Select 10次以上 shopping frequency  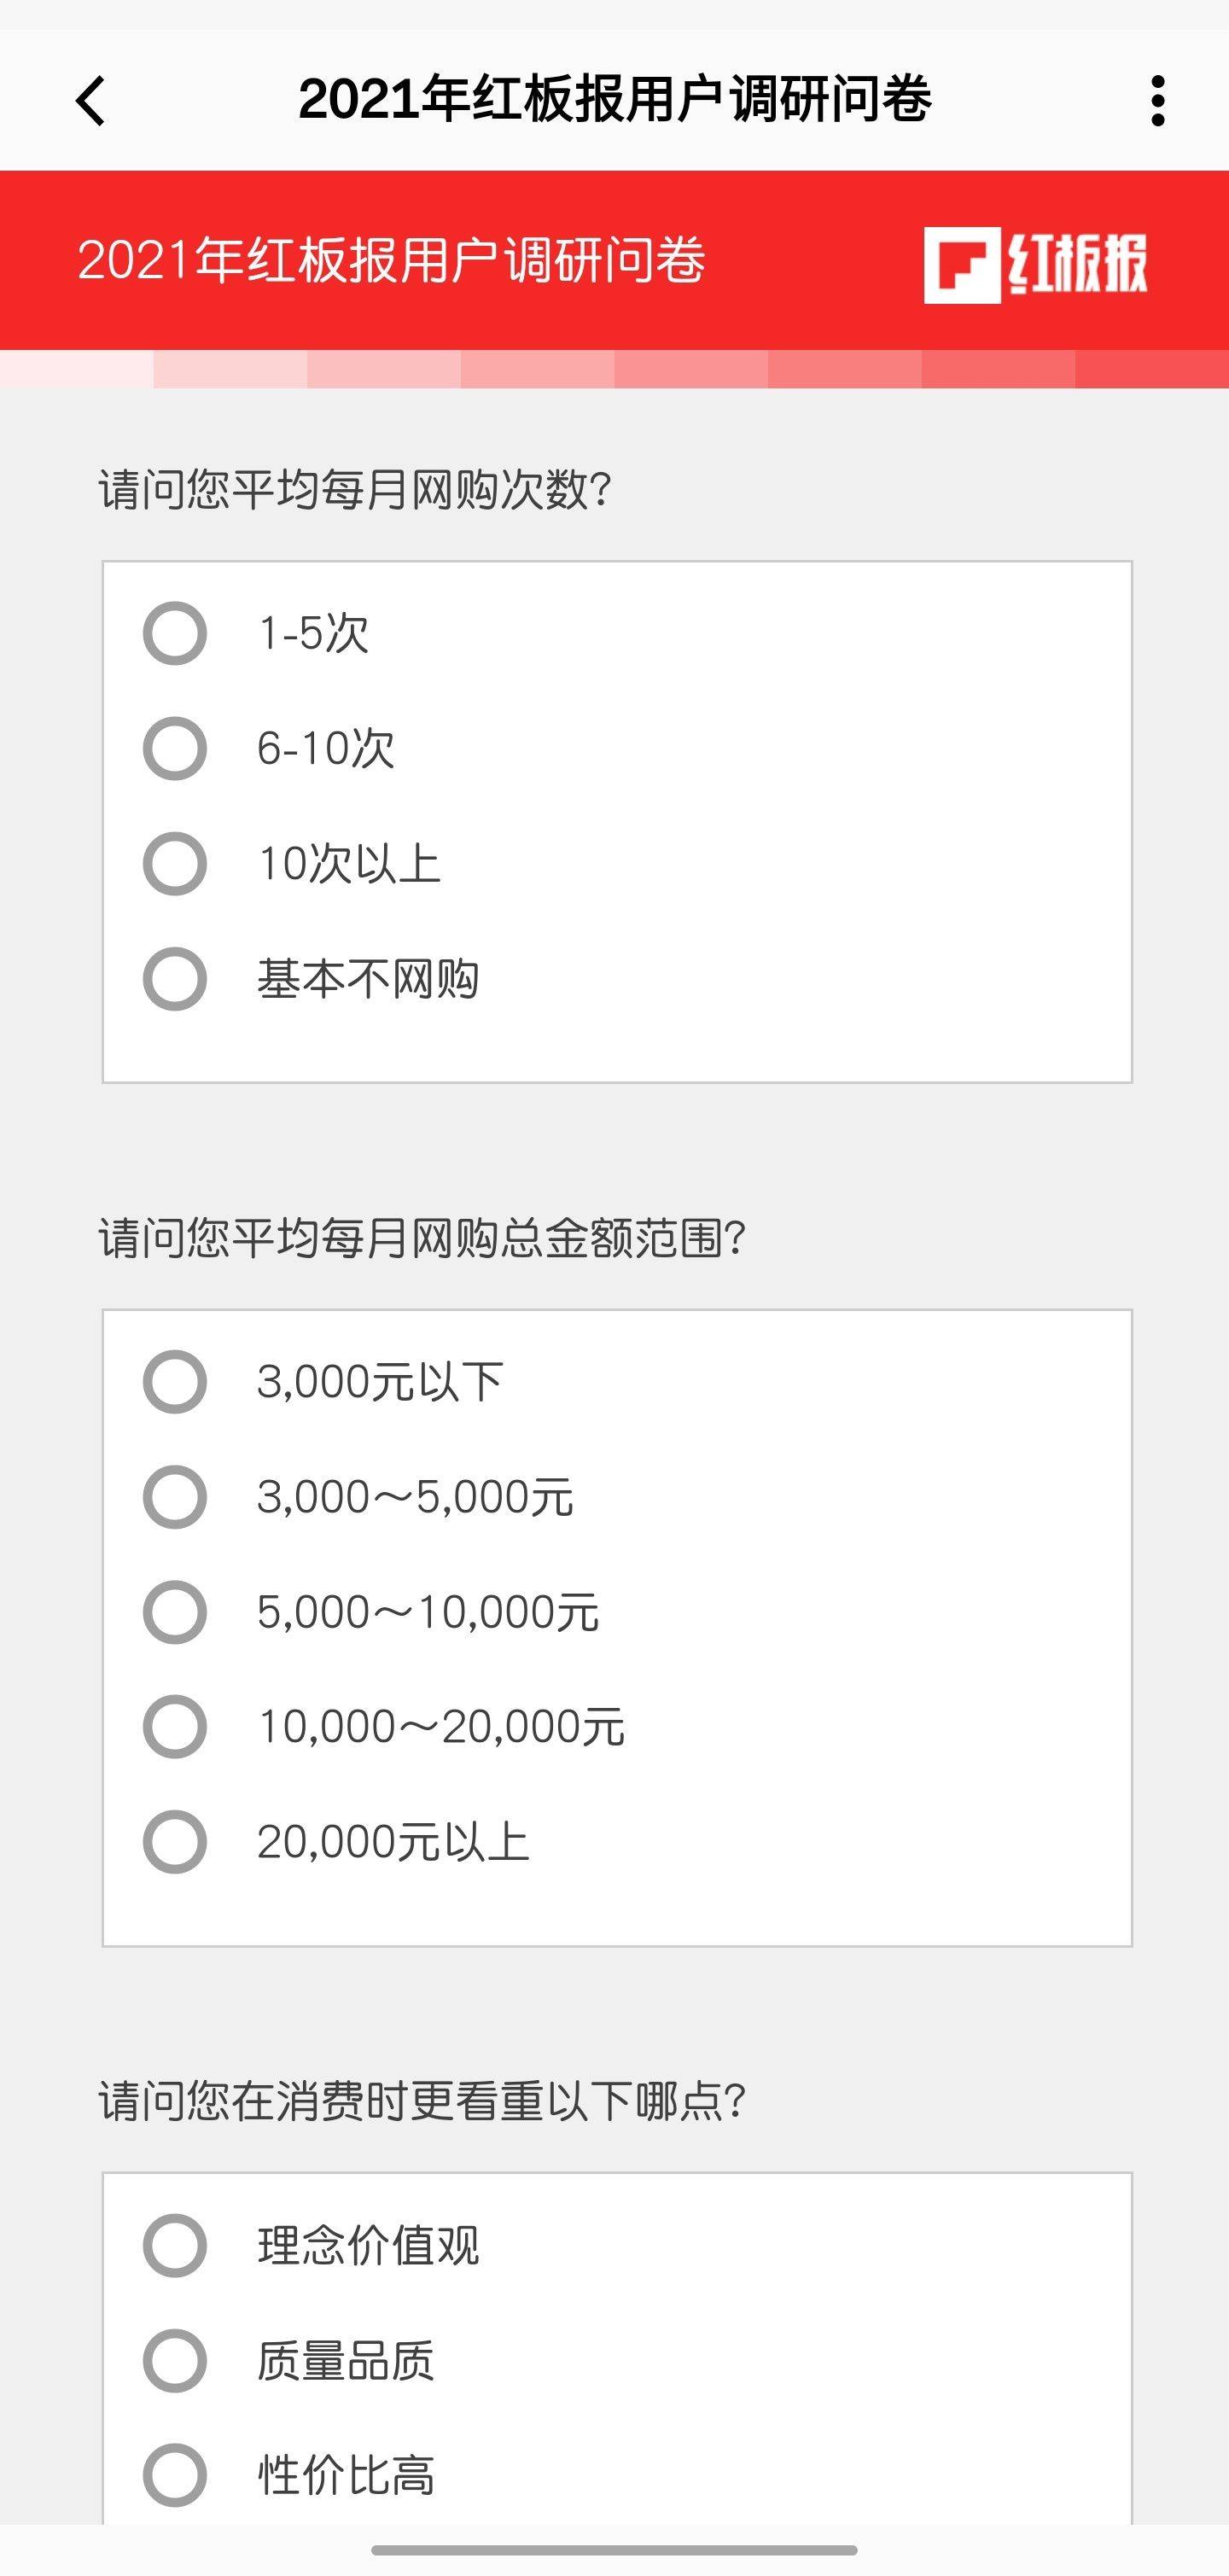pyautogui.click(x=175, y=864)
